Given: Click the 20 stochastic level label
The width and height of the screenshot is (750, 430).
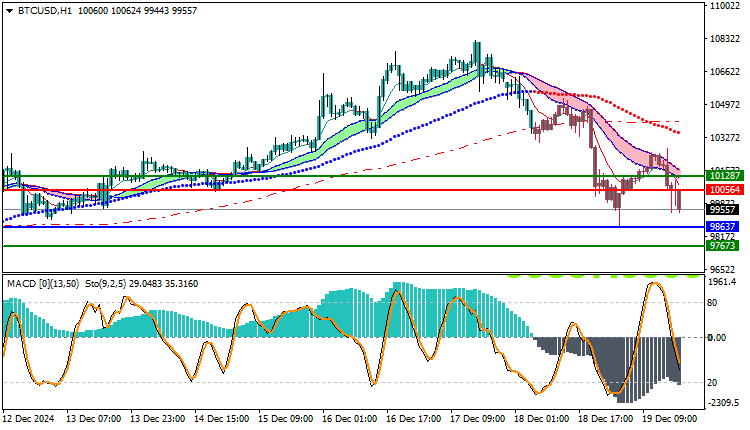Looking at the screenshot, I should 712,383.
